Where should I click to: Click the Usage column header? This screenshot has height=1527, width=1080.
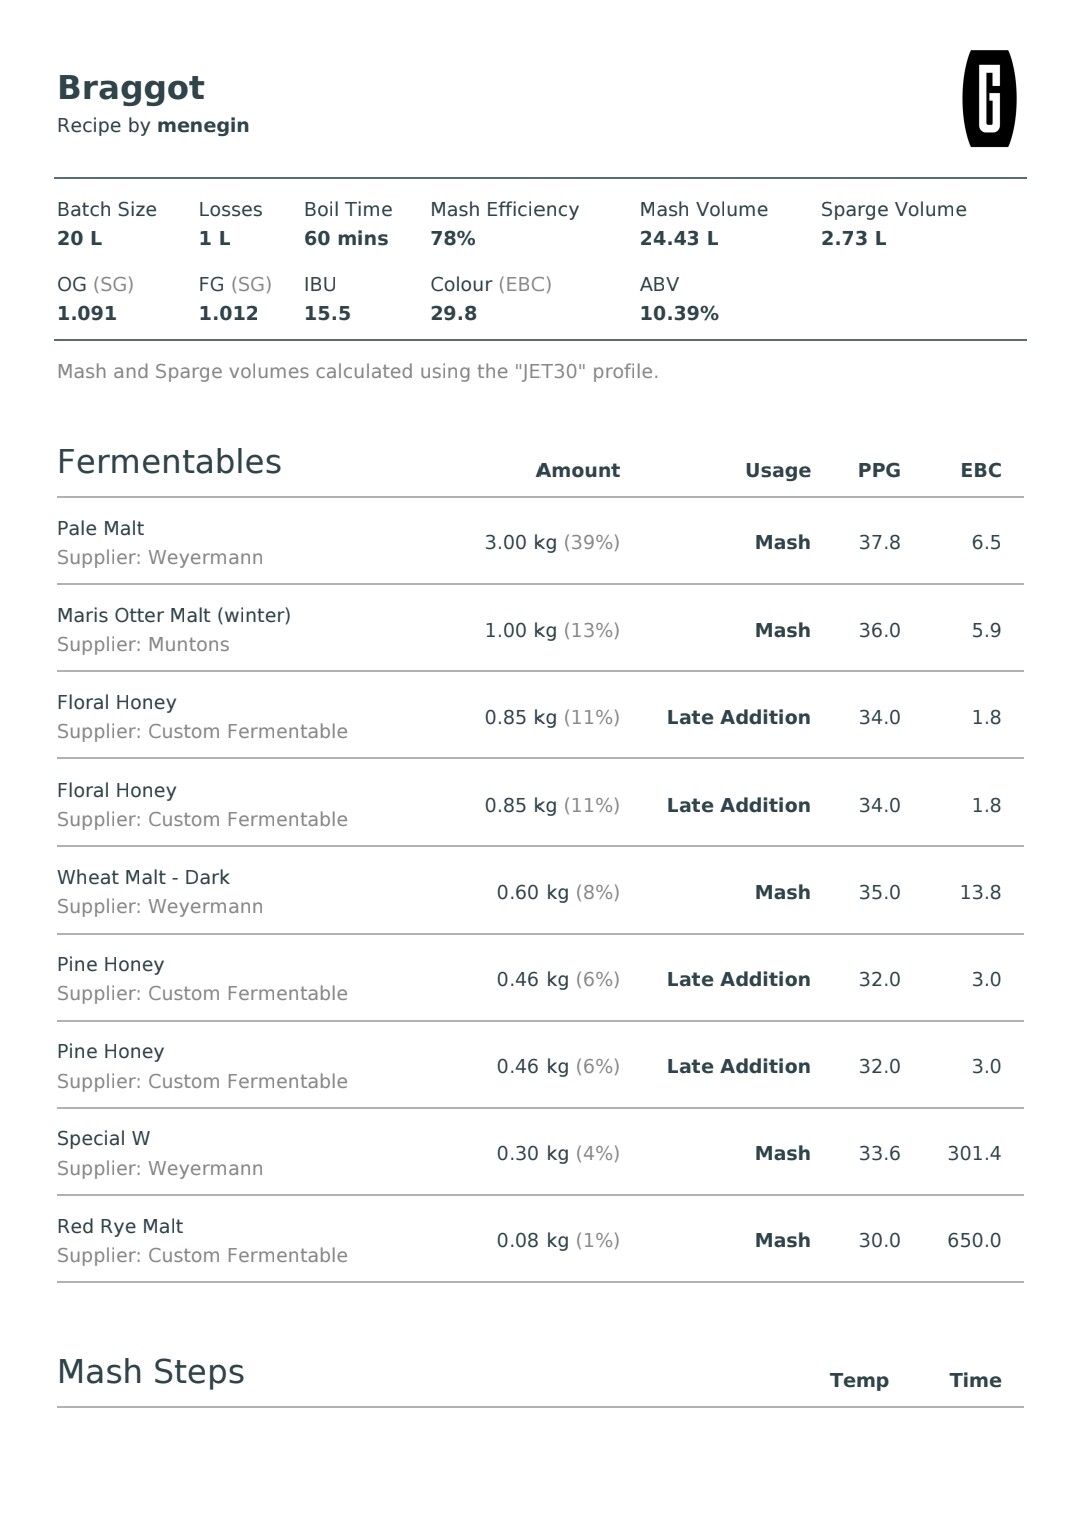[x=778, y=471]
